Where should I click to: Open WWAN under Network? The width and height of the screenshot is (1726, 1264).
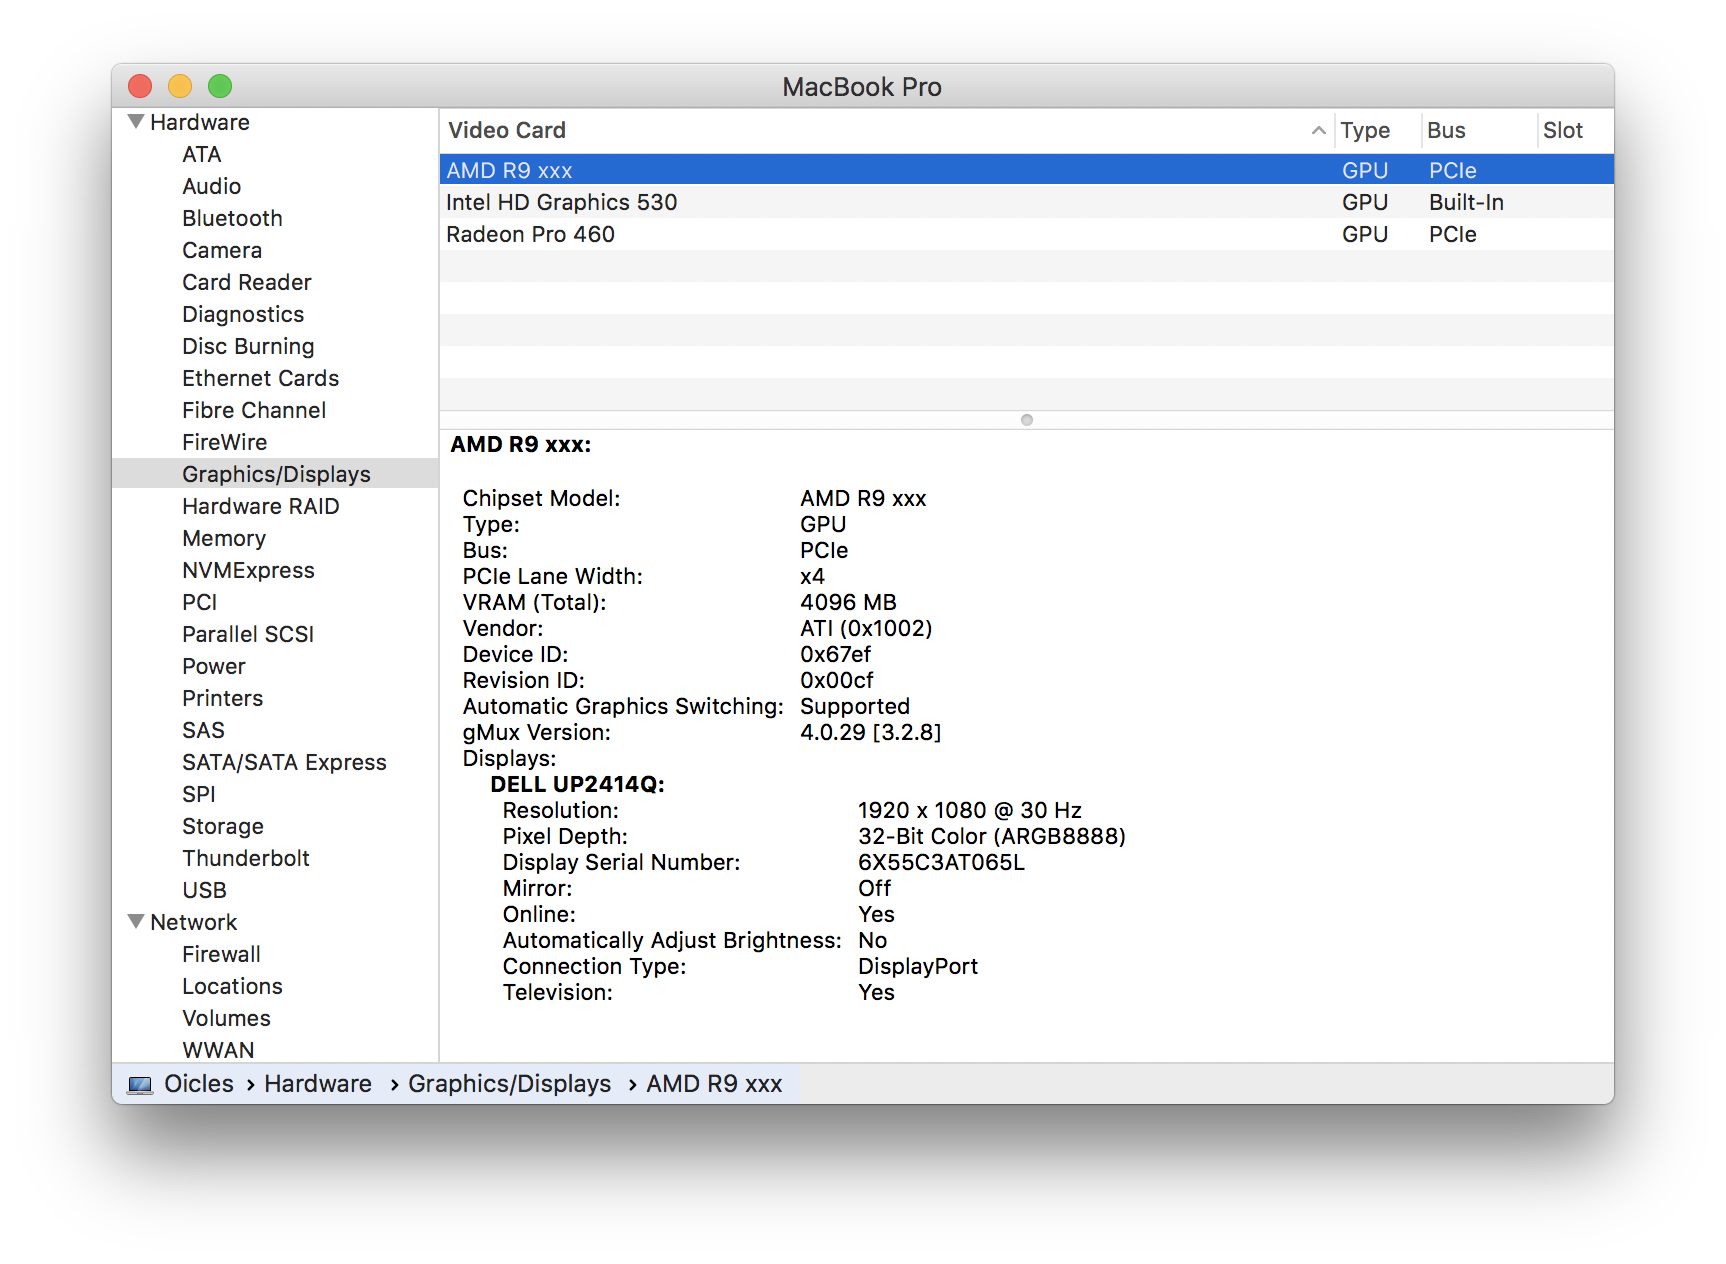pyautogui.click(x=218, y=1050)
